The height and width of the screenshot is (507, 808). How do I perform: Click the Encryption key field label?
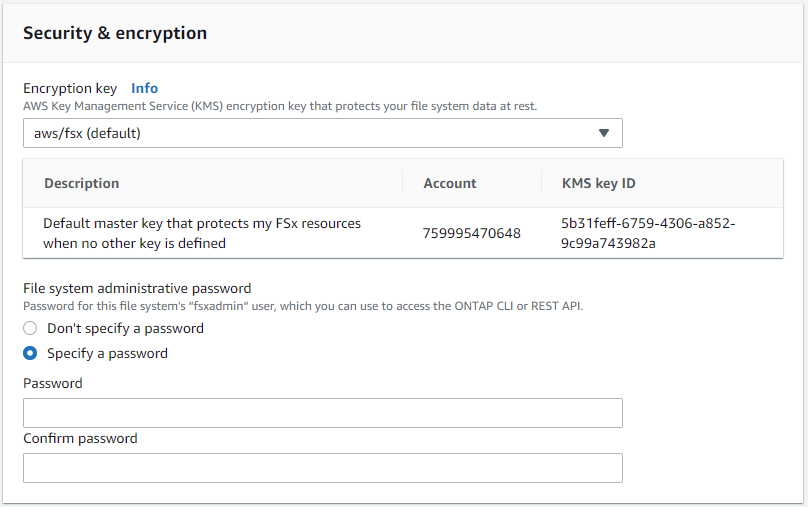click(x=70, y=88)
